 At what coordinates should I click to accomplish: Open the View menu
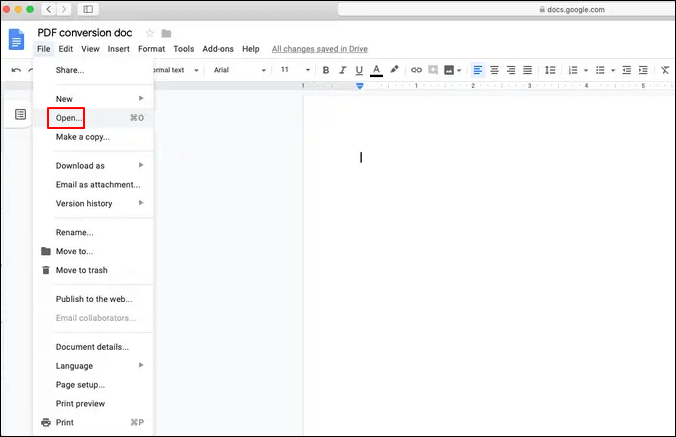coord(91,49)
